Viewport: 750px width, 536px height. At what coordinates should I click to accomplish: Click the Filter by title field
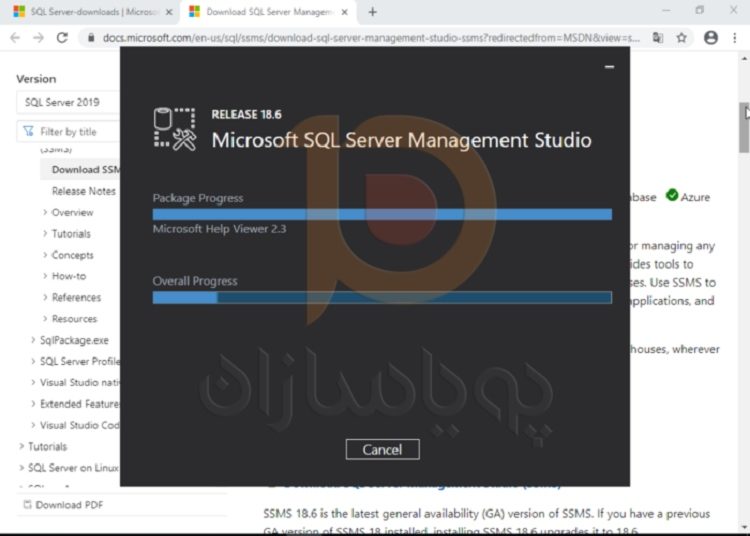(70, 131)
